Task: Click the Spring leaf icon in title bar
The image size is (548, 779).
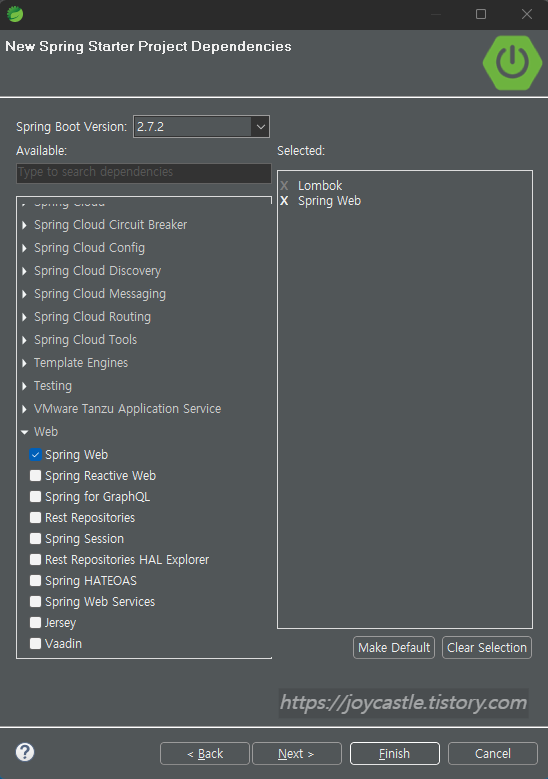Action: click(x=15, y=14)
